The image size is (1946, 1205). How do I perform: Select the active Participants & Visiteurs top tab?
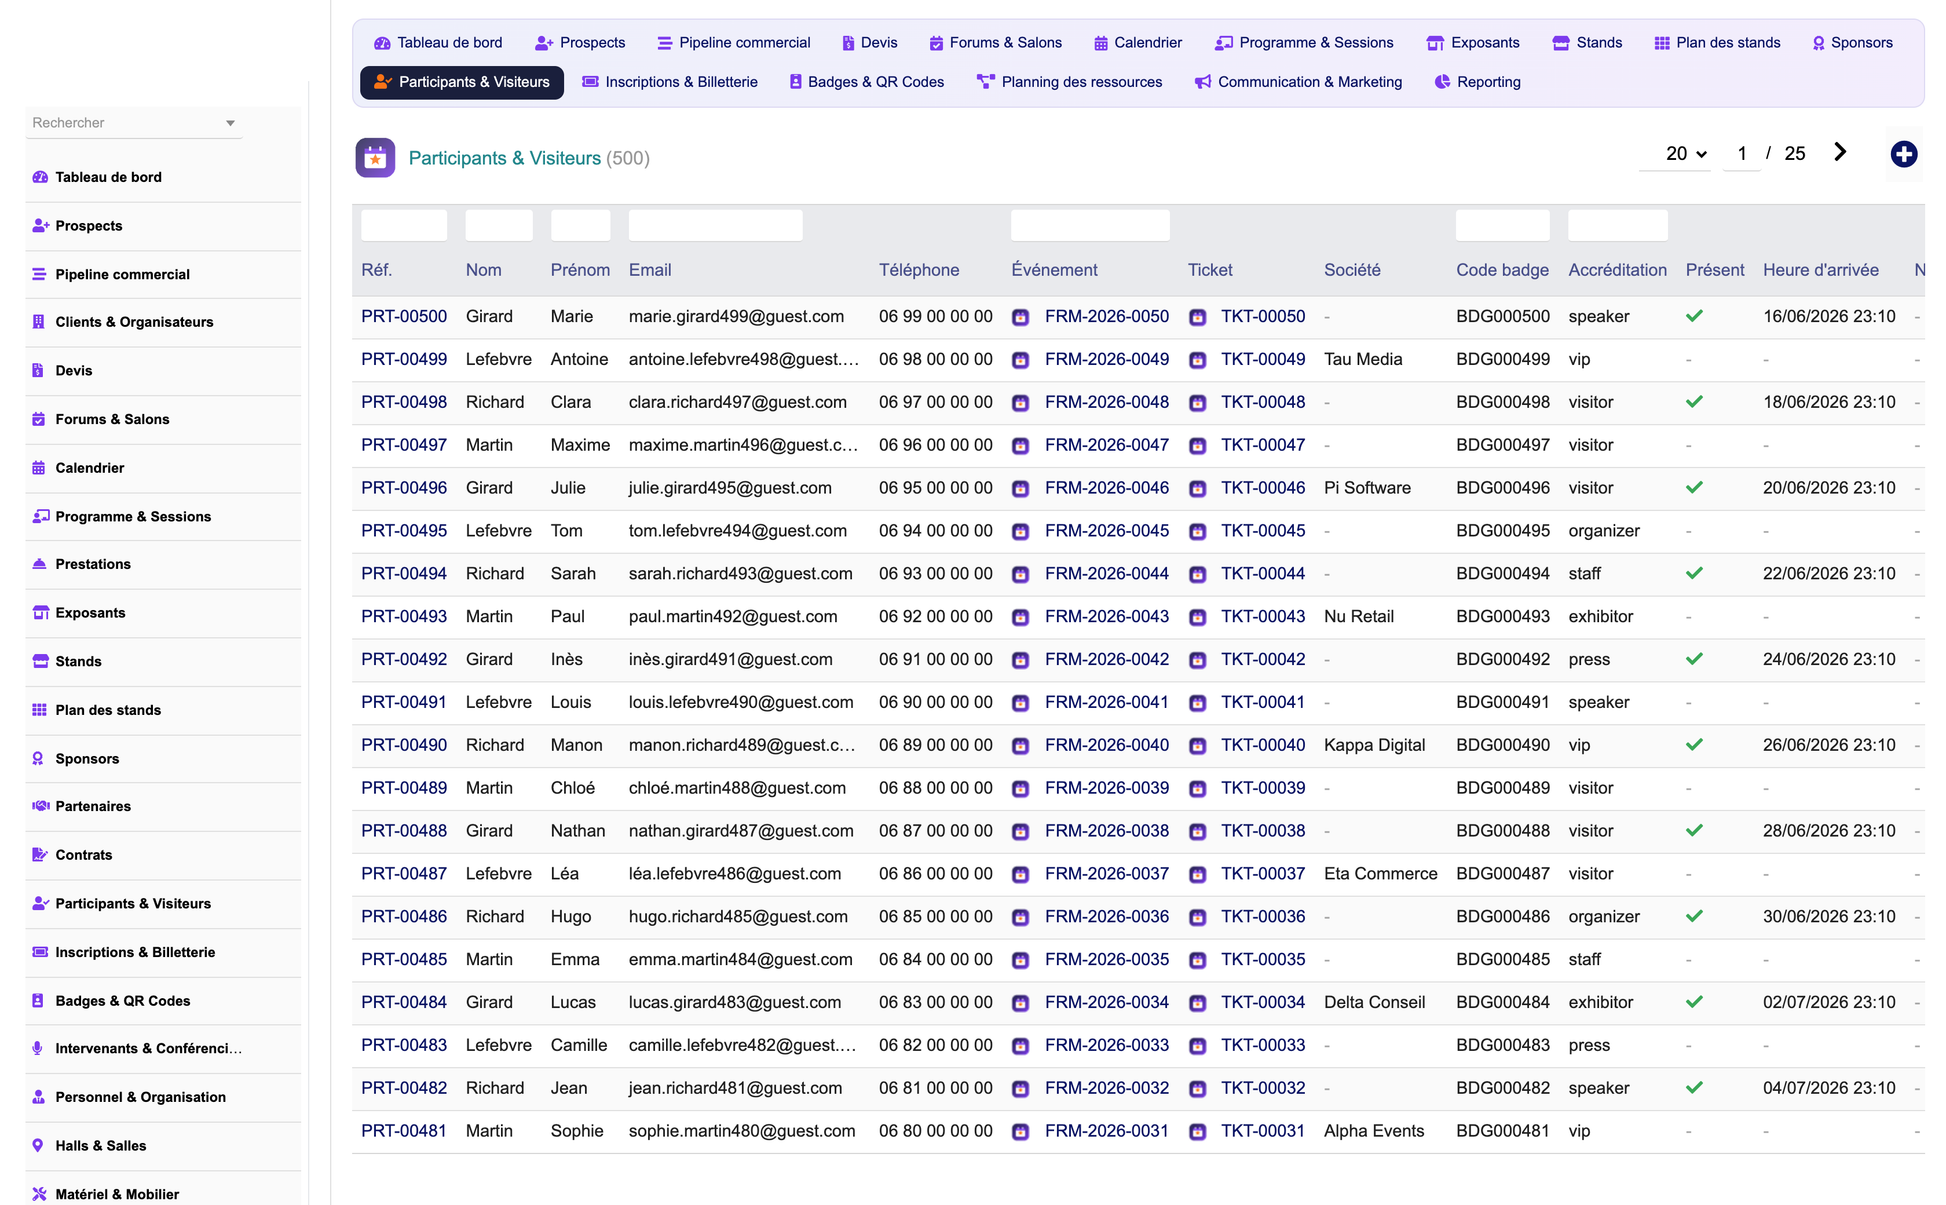tap(462, 82)
